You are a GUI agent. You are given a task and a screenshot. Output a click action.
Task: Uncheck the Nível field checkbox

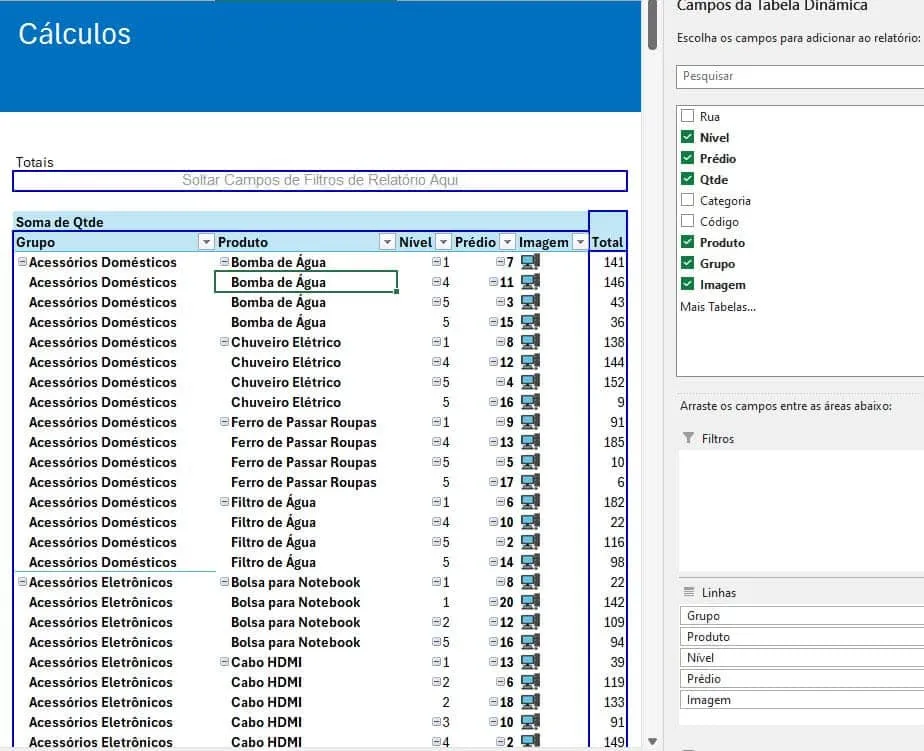point(687,137)
